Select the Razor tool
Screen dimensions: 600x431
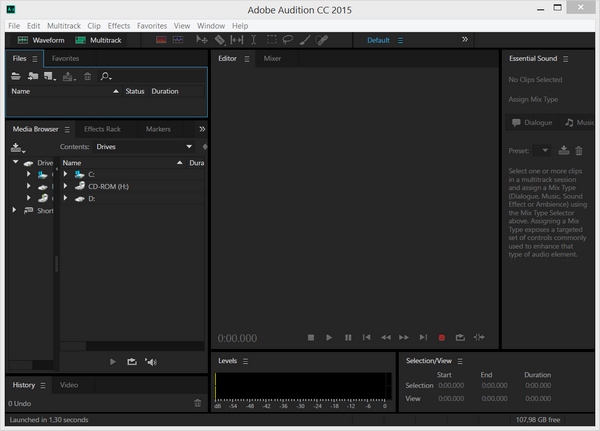tap(220, 40)
